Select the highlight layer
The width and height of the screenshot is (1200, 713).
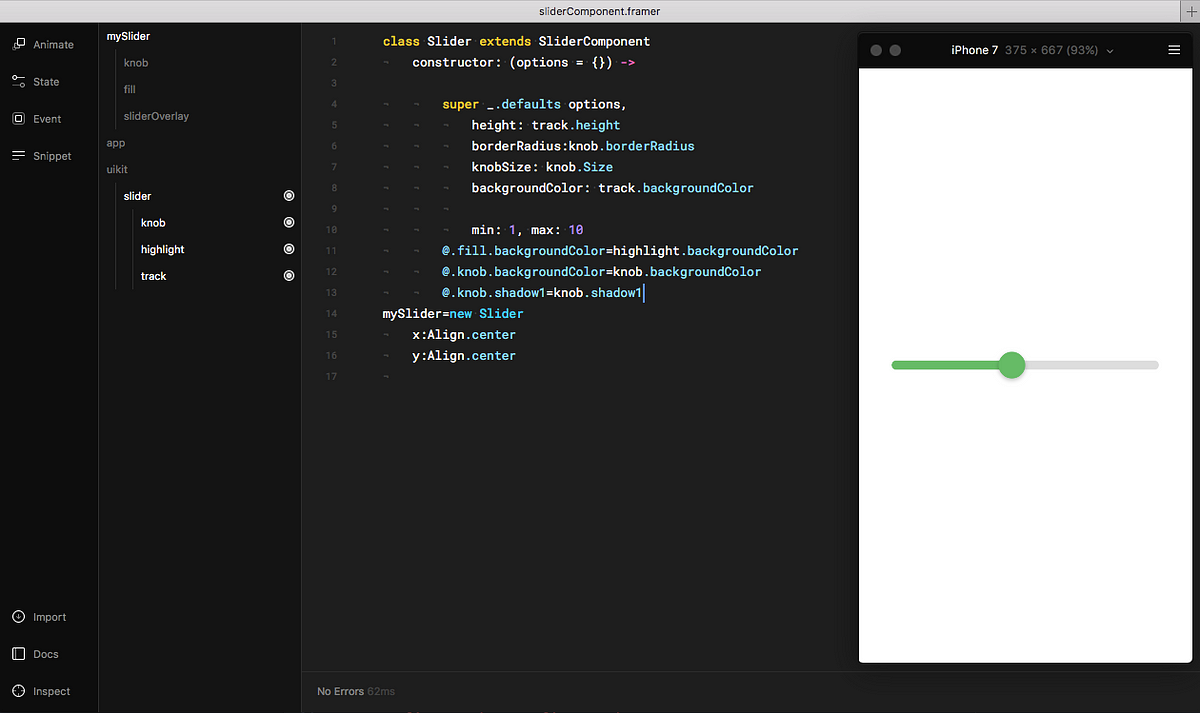tap(162, 249)
